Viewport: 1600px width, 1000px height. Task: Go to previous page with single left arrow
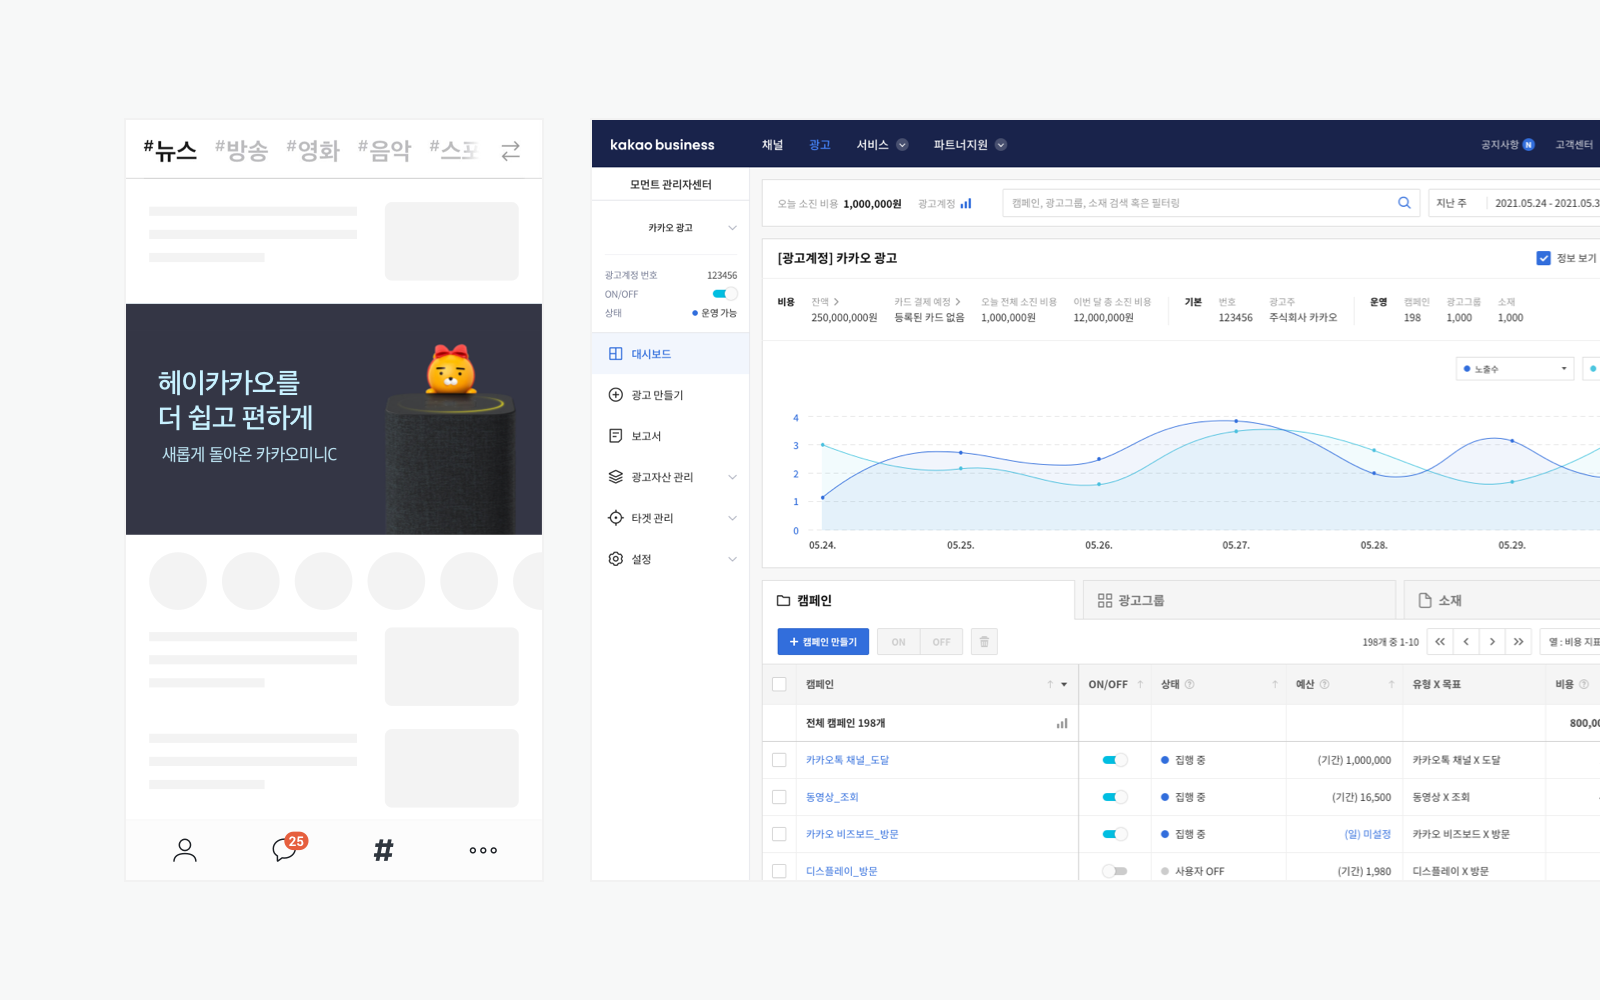pos(1466,642)
